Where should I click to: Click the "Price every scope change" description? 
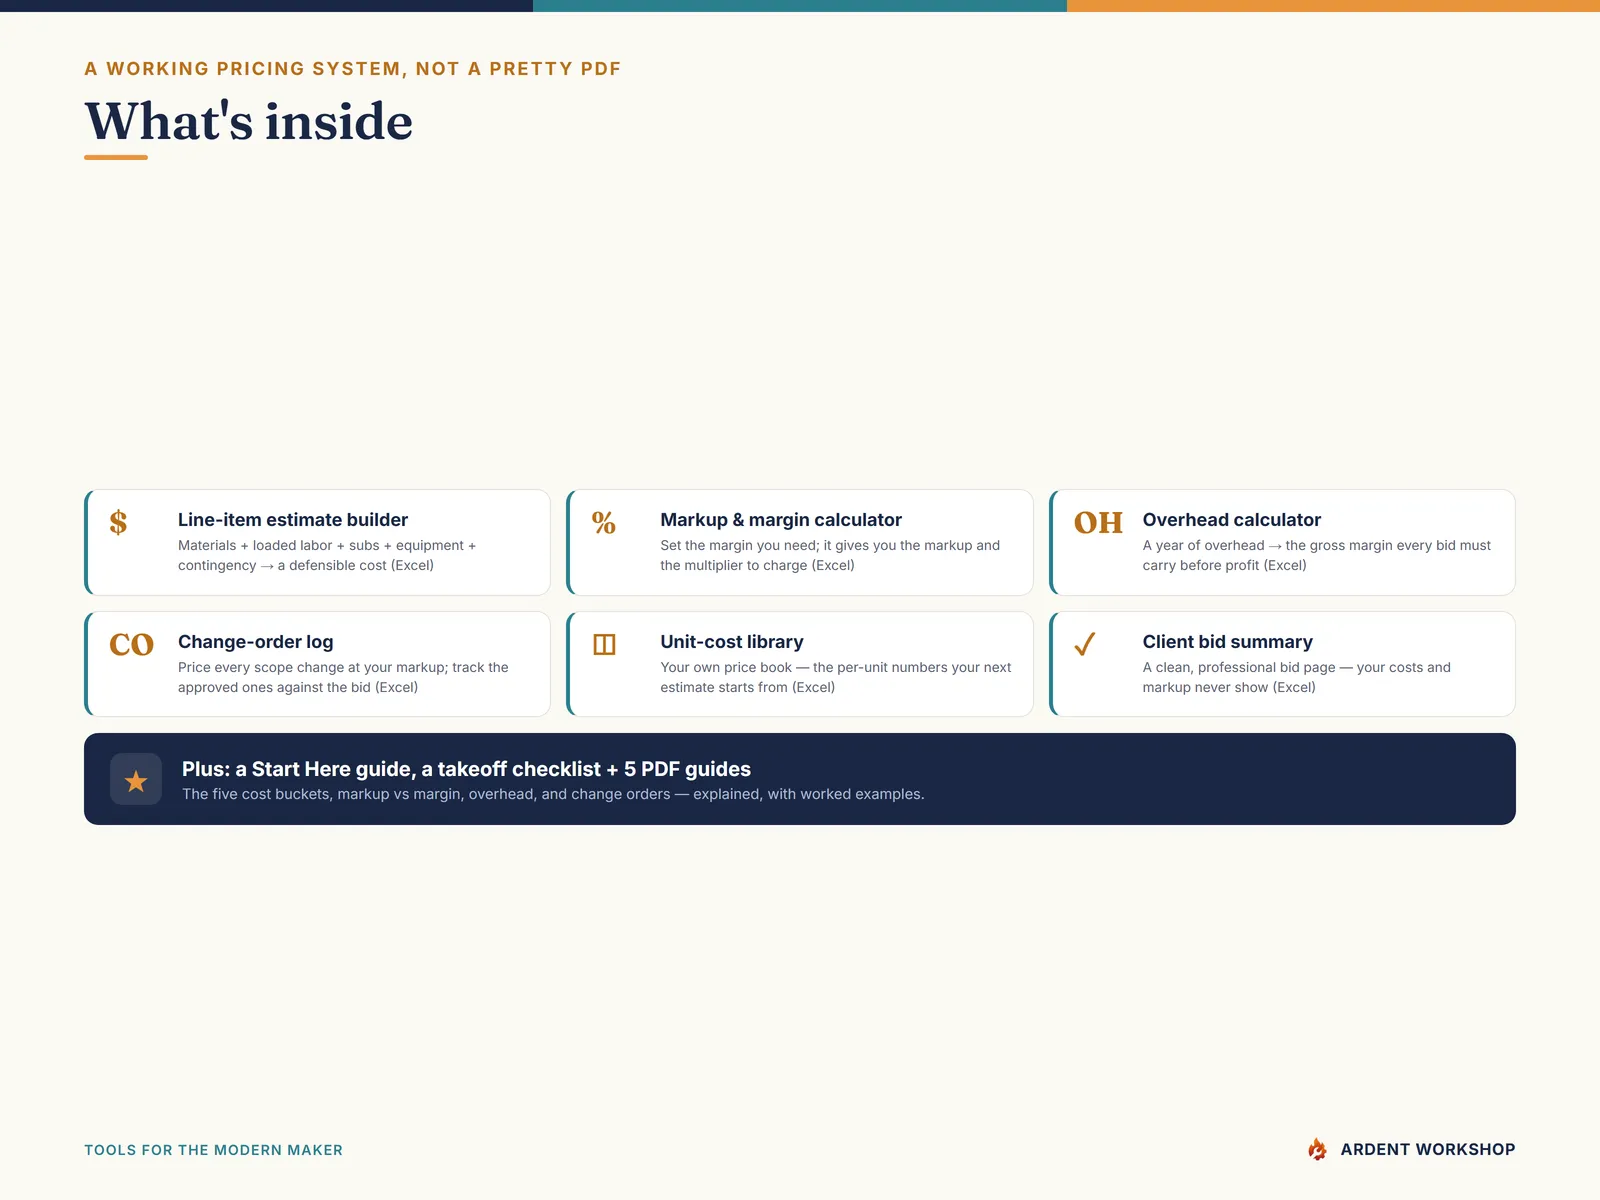pyautogui.click(x=343, y=677)
